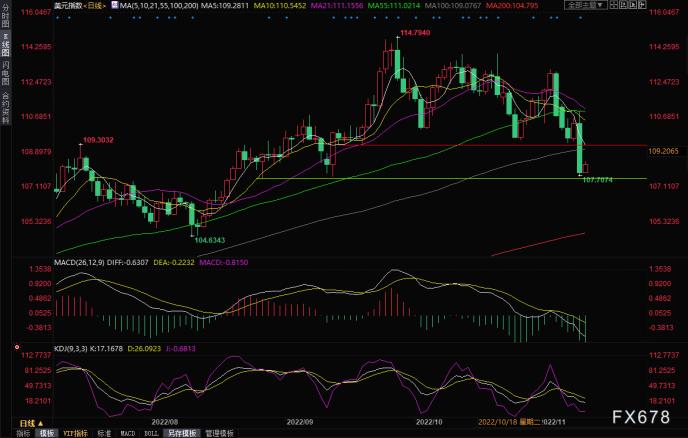Open the 全部主题 dropdown

[586, 5]
